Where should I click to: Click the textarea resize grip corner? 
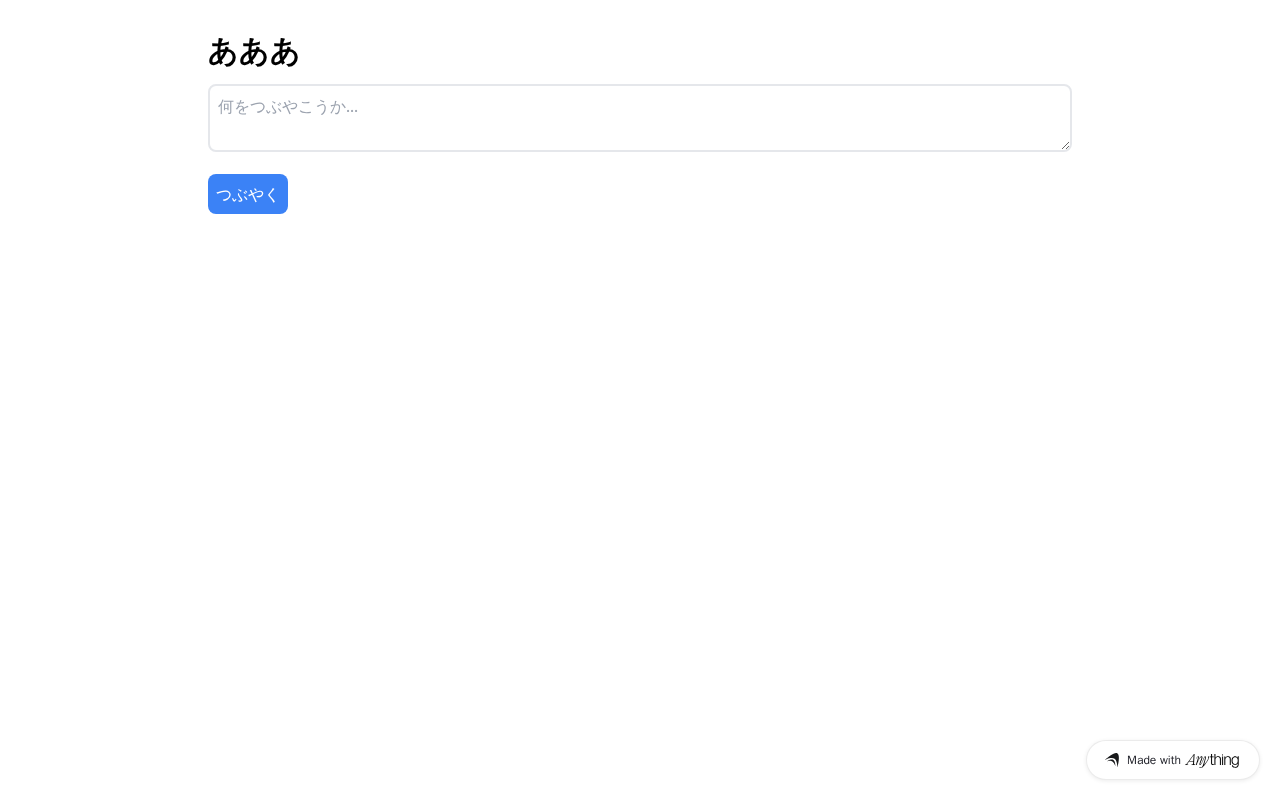click(x=1066, y=146)
